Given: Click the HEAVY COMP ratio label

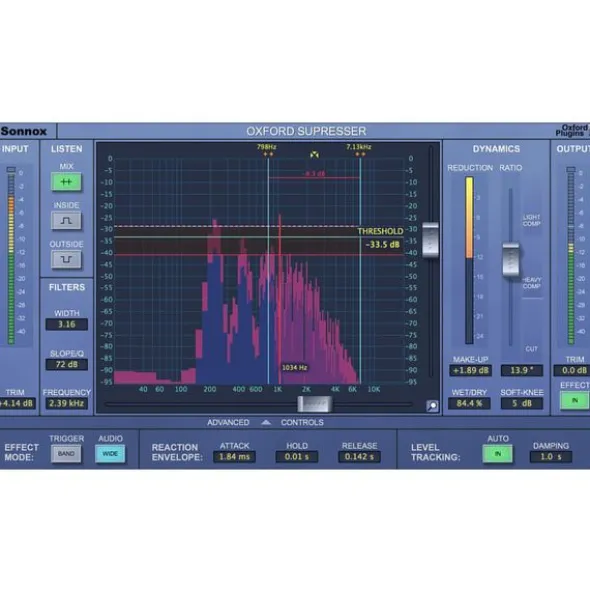Looking at the screenshot, I should coord(532,283).
